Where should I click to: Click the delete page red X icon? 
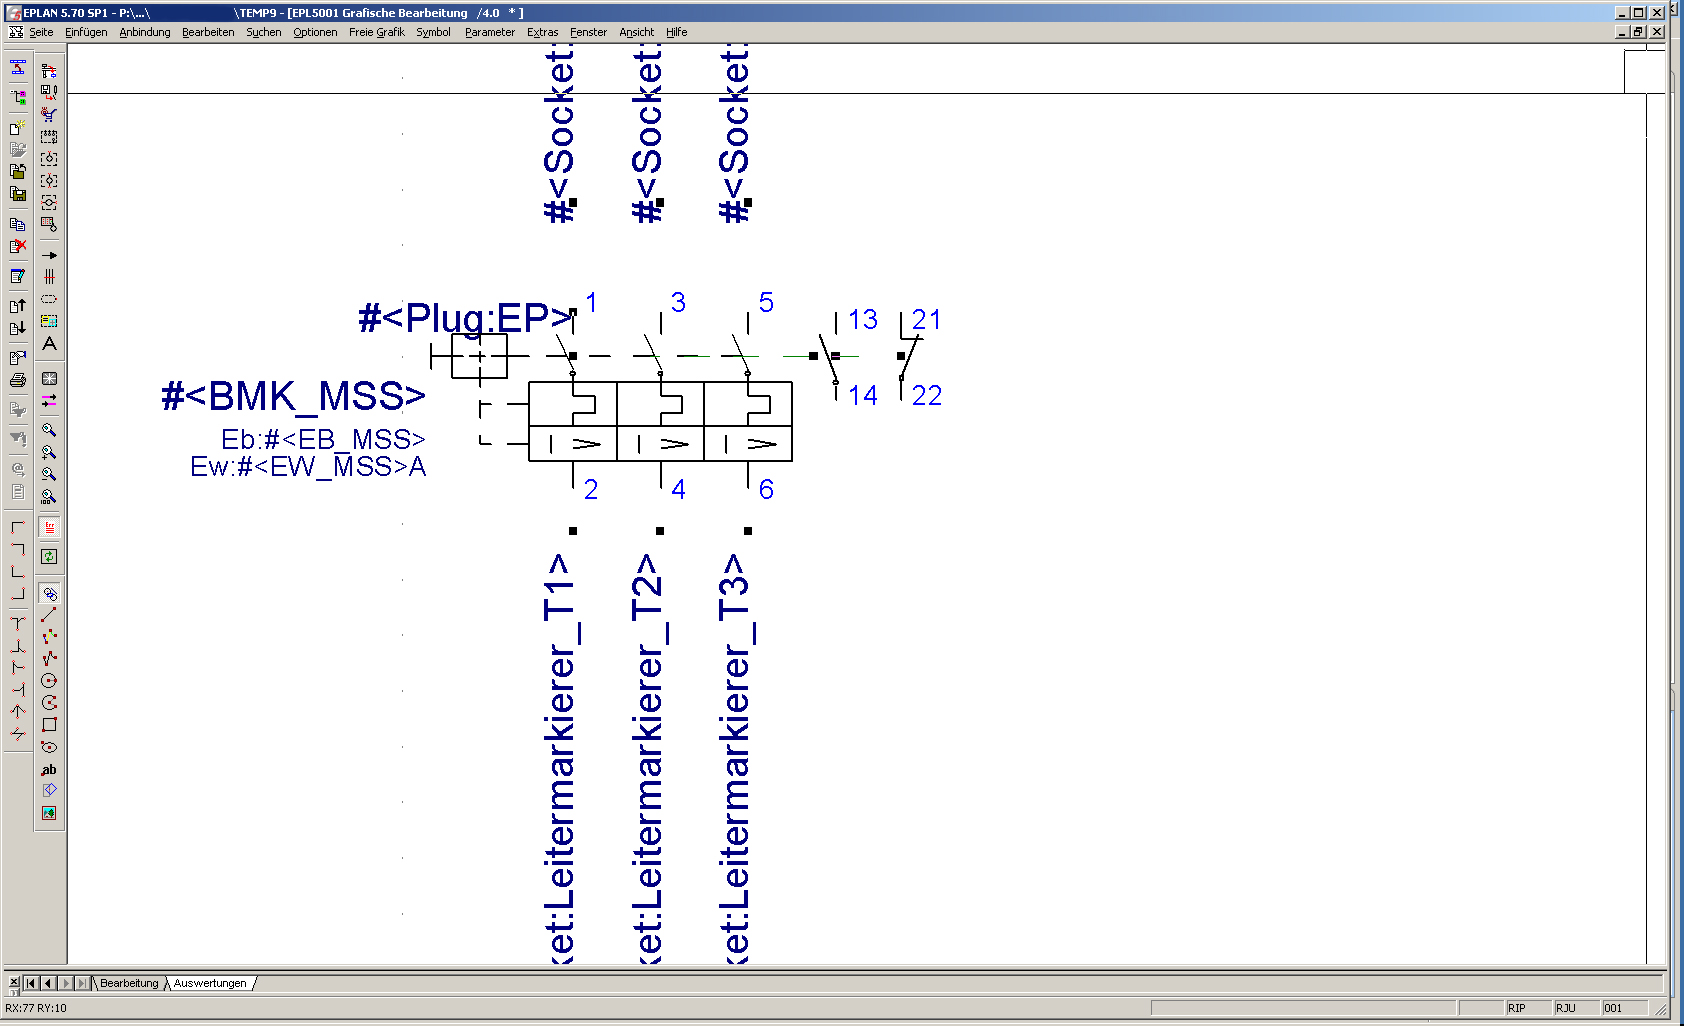tap(17, 246)
